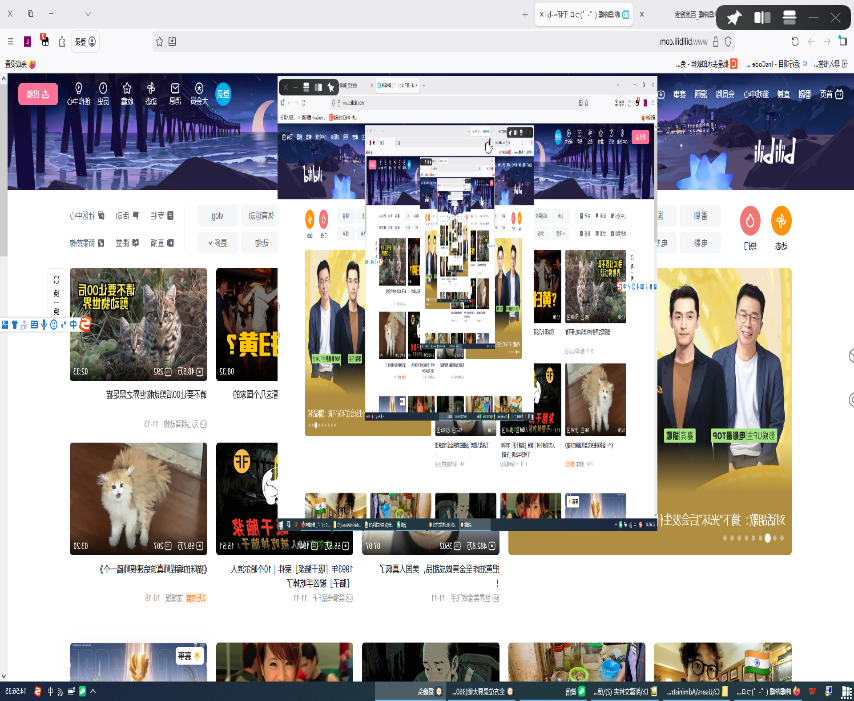
Task: Toggle the Sogou input 中 language mode
Action: [x=72, y=324]
